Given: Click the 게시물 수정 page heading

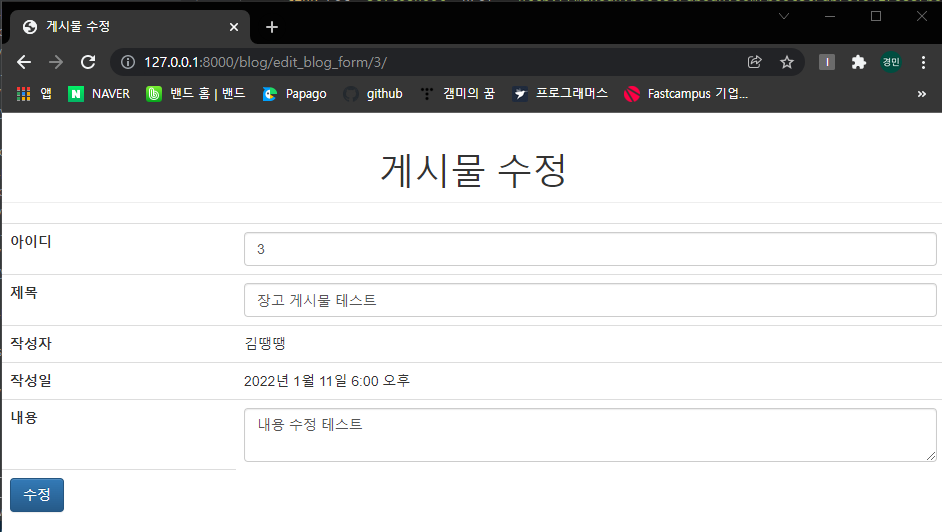Looking at the screenshot, I should coord(473,171).
